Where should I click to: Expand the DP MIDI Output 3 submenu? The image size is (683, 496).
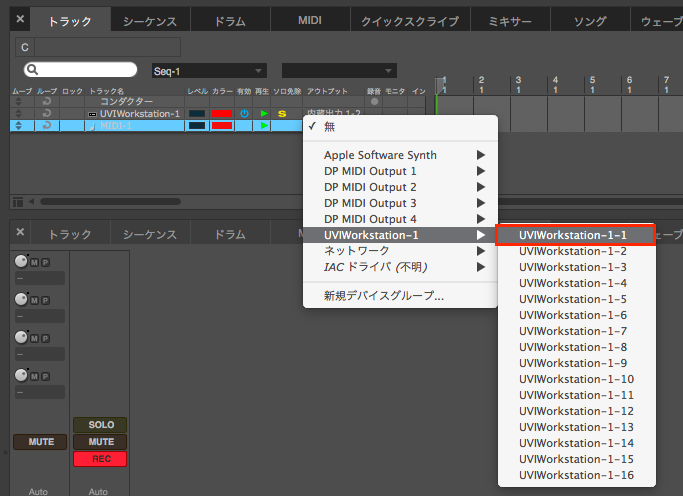(x=400, y=203)
